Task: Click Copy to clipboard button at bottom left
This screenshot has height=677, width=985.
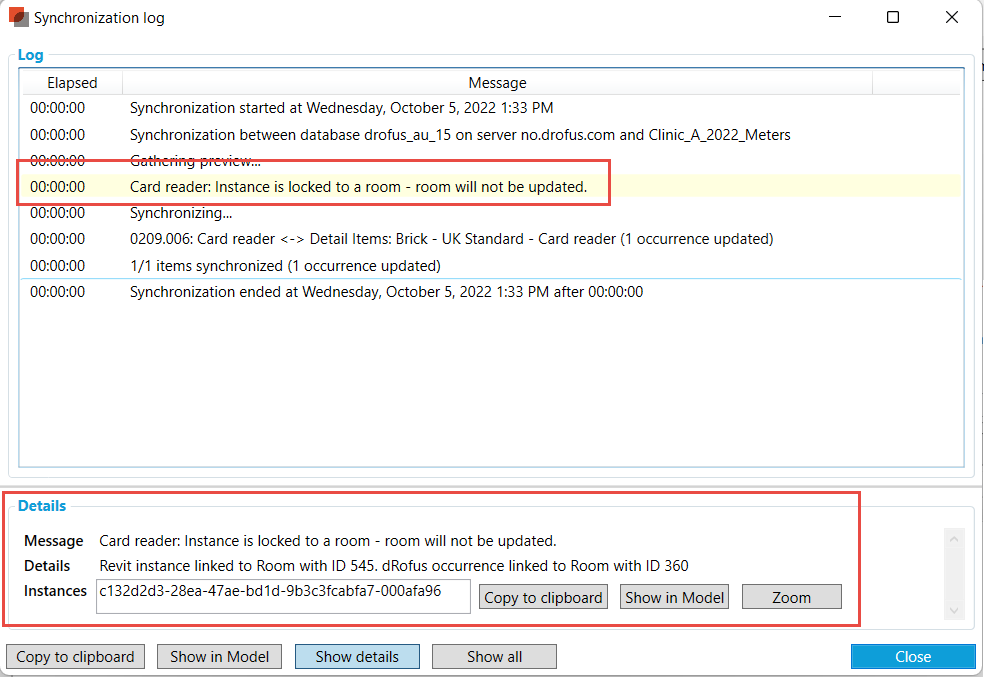Action: (x=75, y=657)
